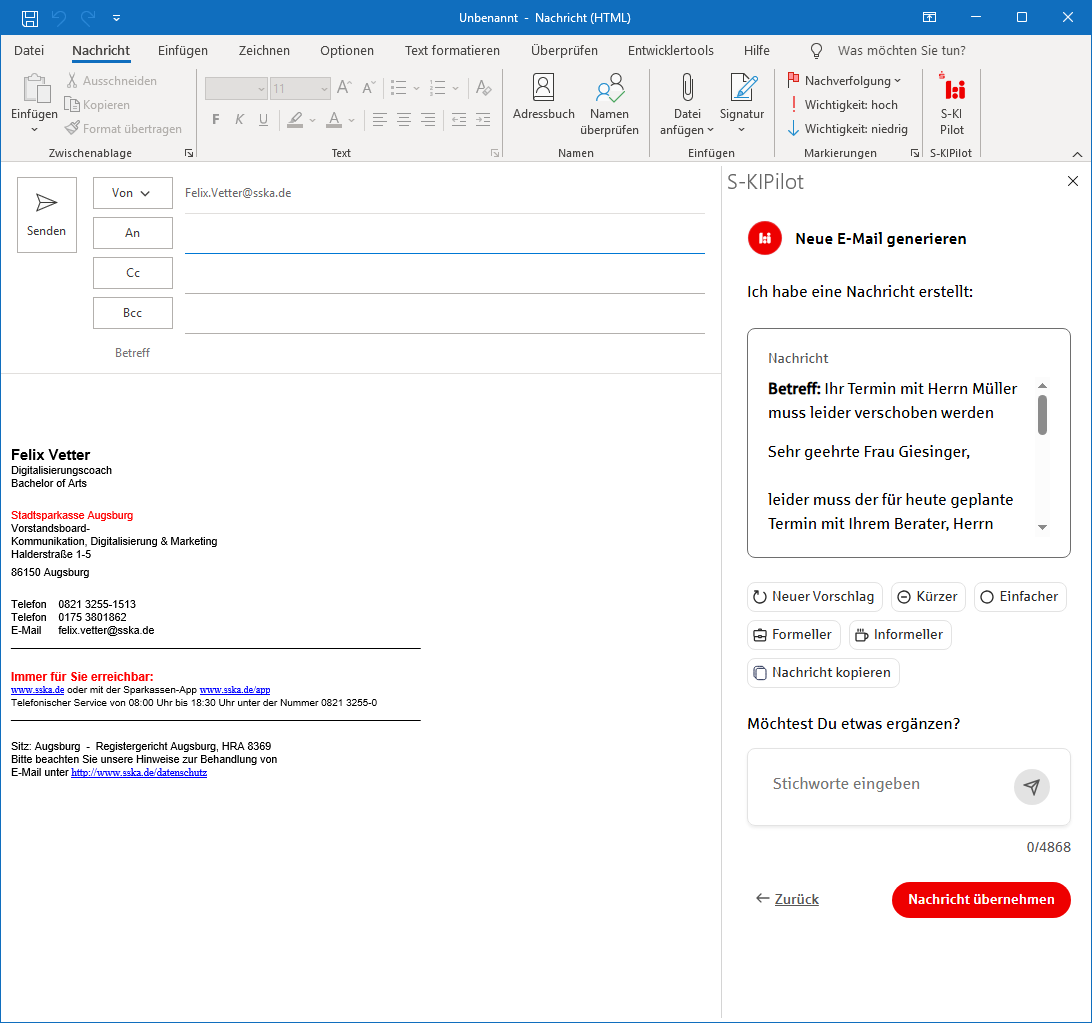
Task: Submit keywords with the send arrow icon
Action: 1032,787
